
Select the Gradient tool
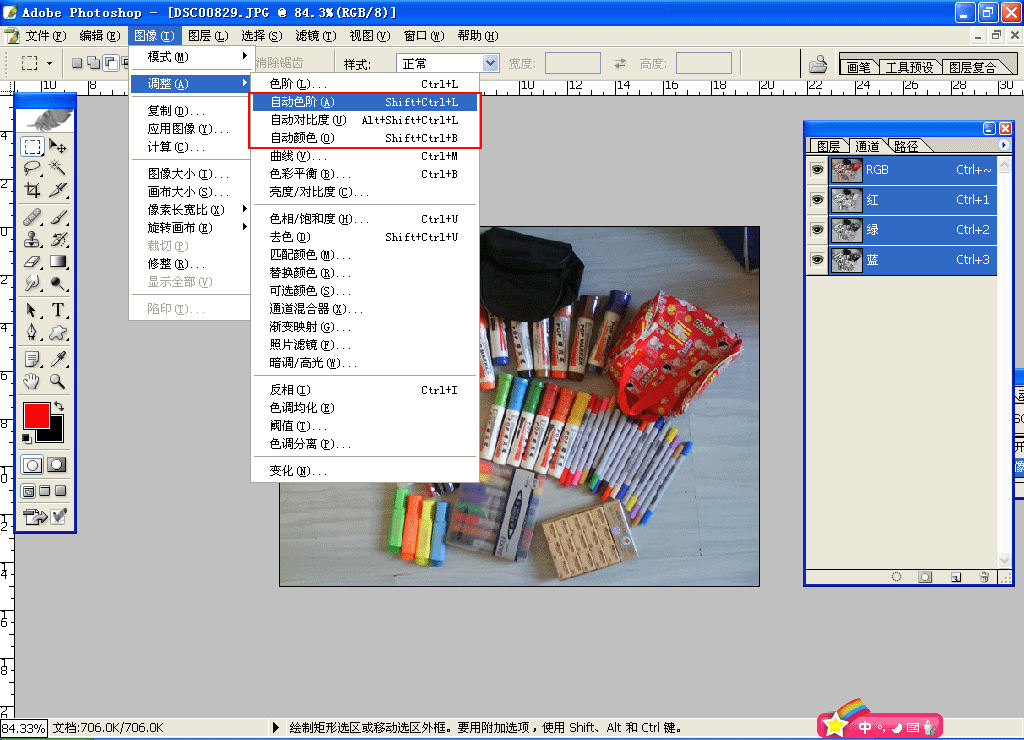click(57, 261)
